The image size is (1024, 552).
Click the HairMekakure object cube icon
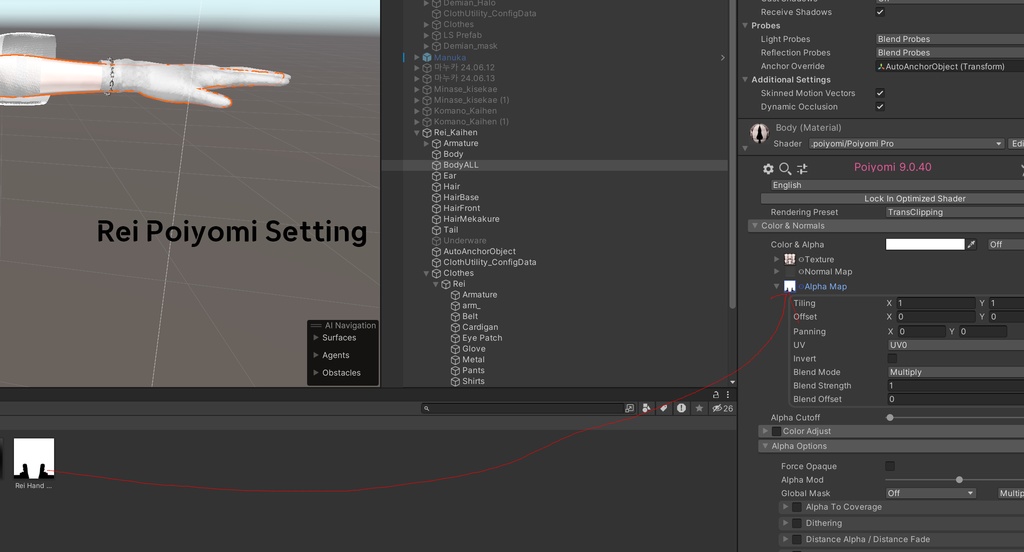click(436, 219)
